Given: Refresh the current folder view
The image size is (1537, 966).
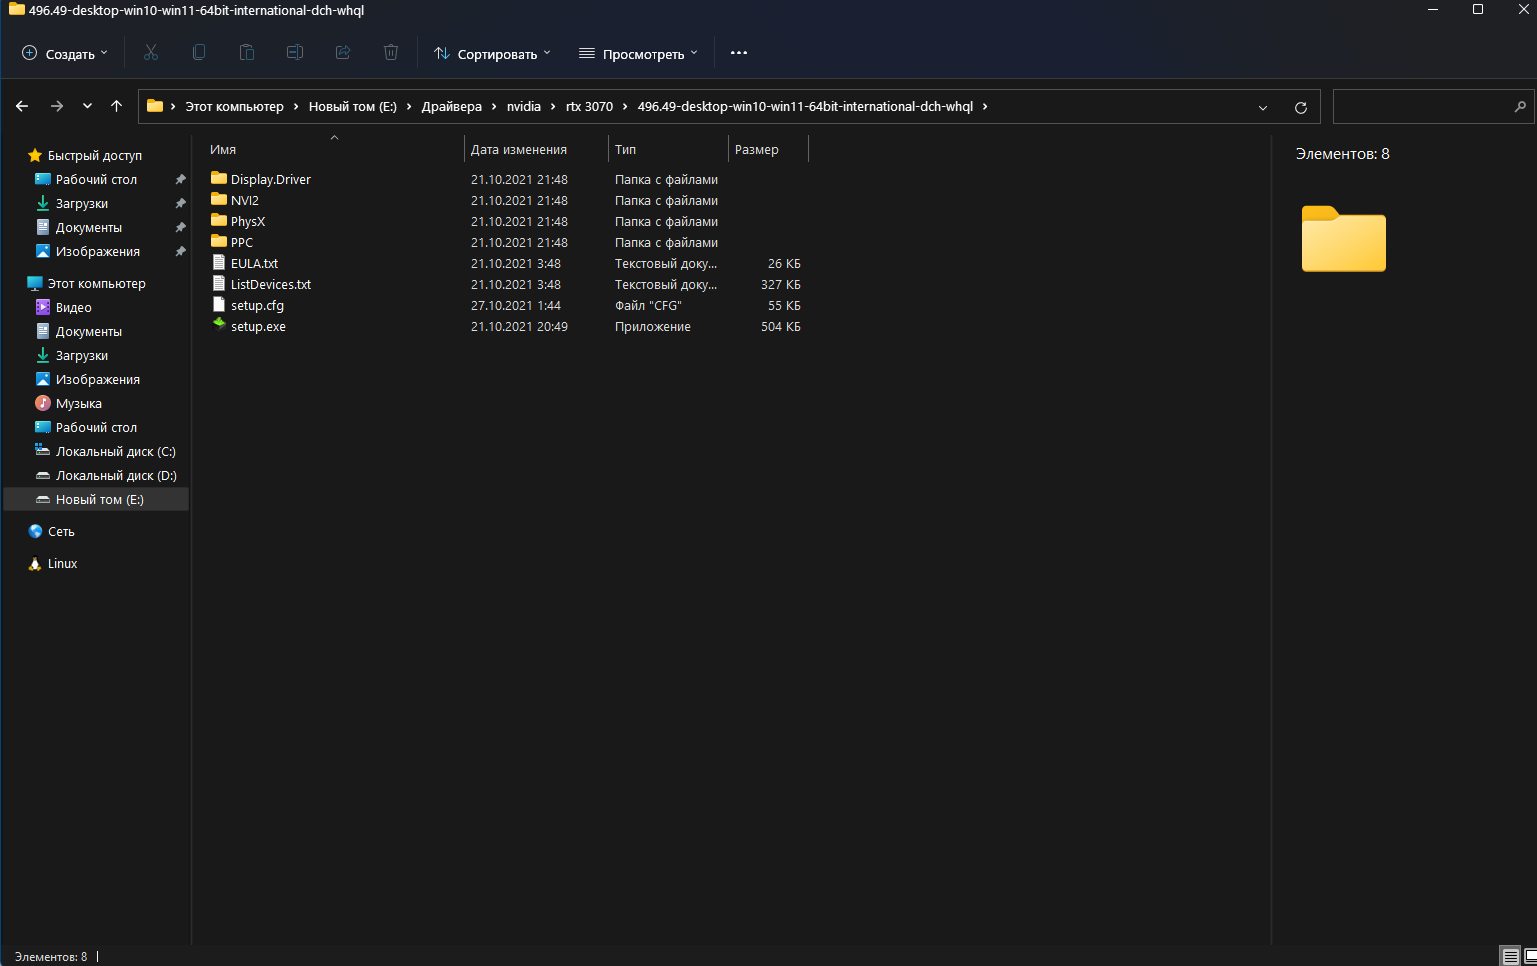Looking at the screenshot, I should tap(1301, 107).
